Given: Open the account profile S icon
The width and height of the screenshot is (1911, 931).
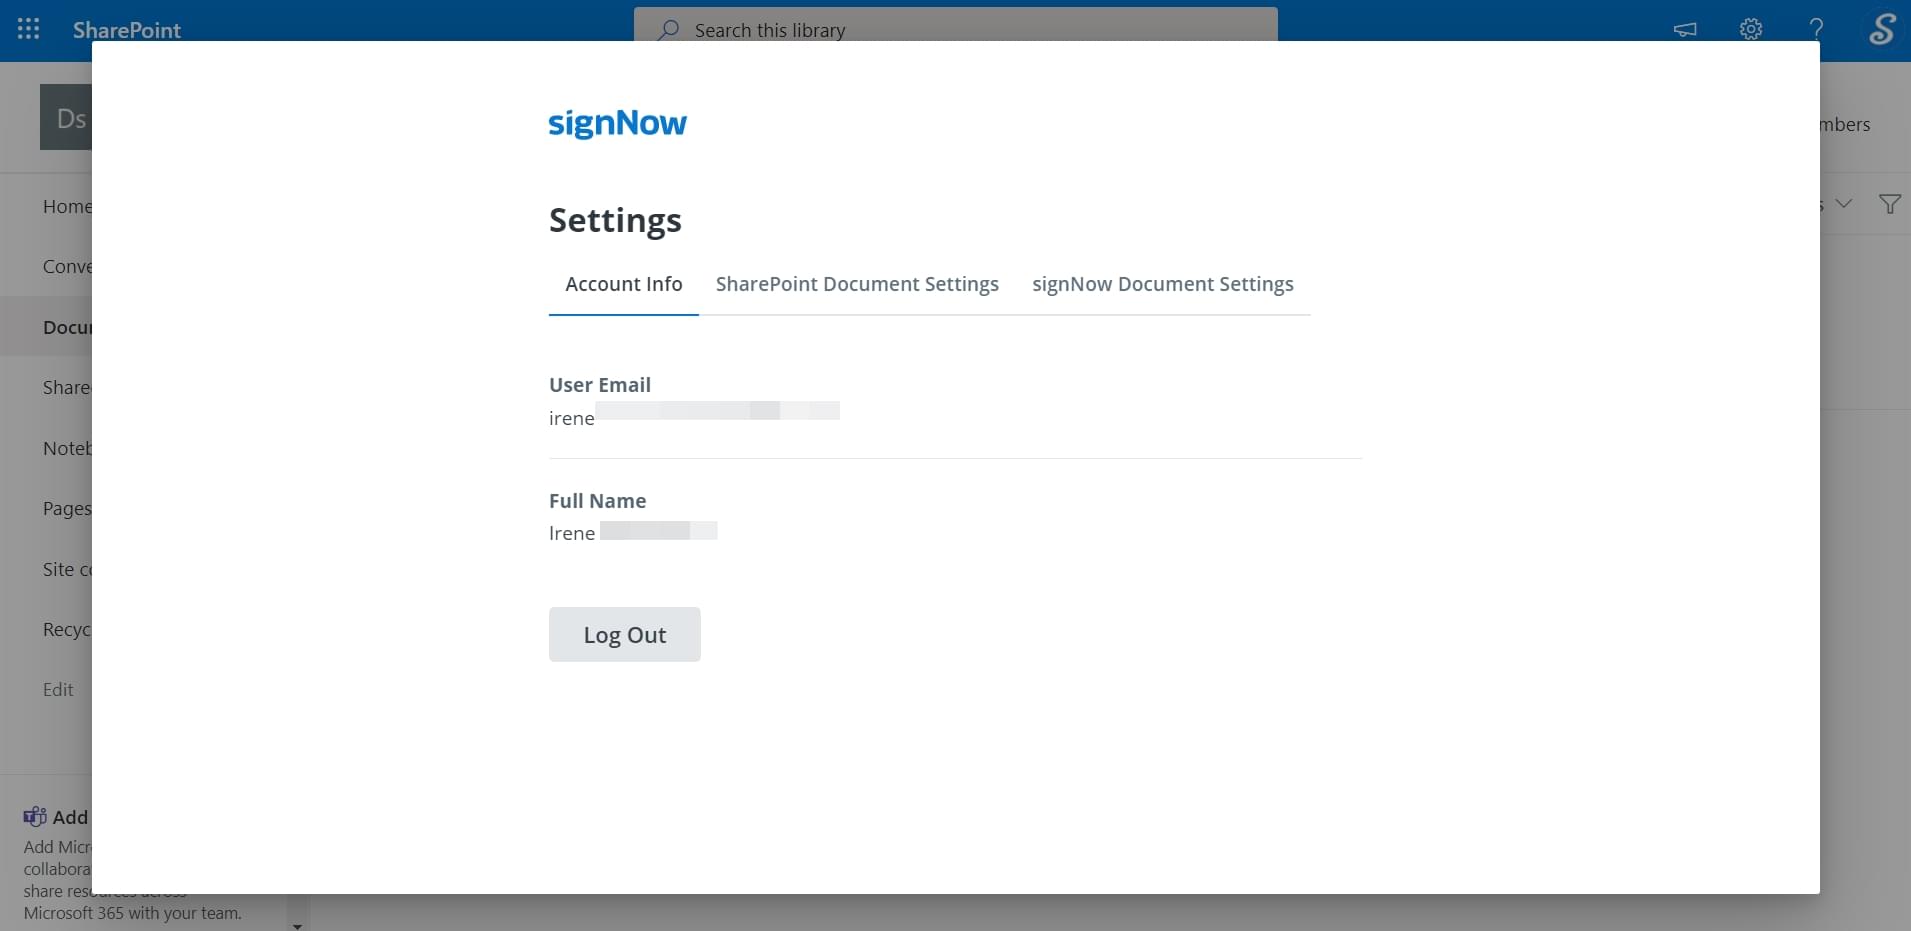Looking at the screenshot, I should pyautogui.click(x=1882, y=28).
